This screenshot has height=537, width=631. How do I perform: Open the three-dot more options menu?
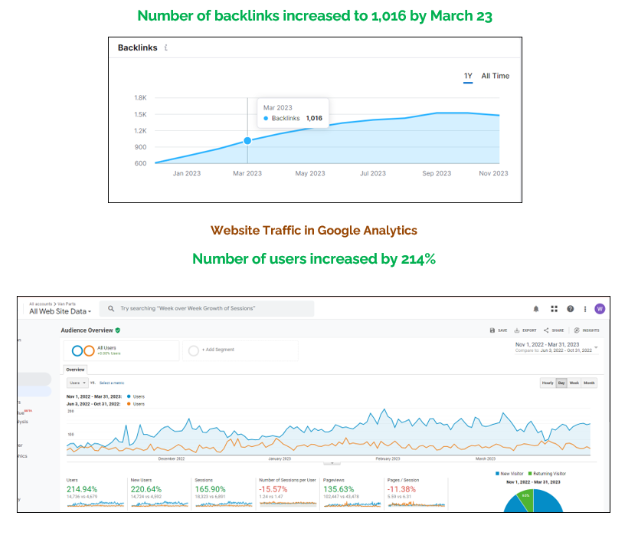[x=584, y=309]
